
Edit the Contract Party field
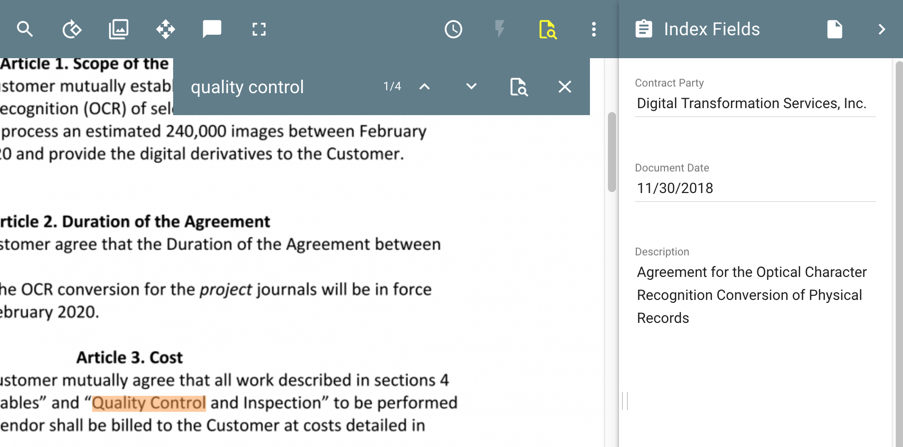(x=754, y=103)
